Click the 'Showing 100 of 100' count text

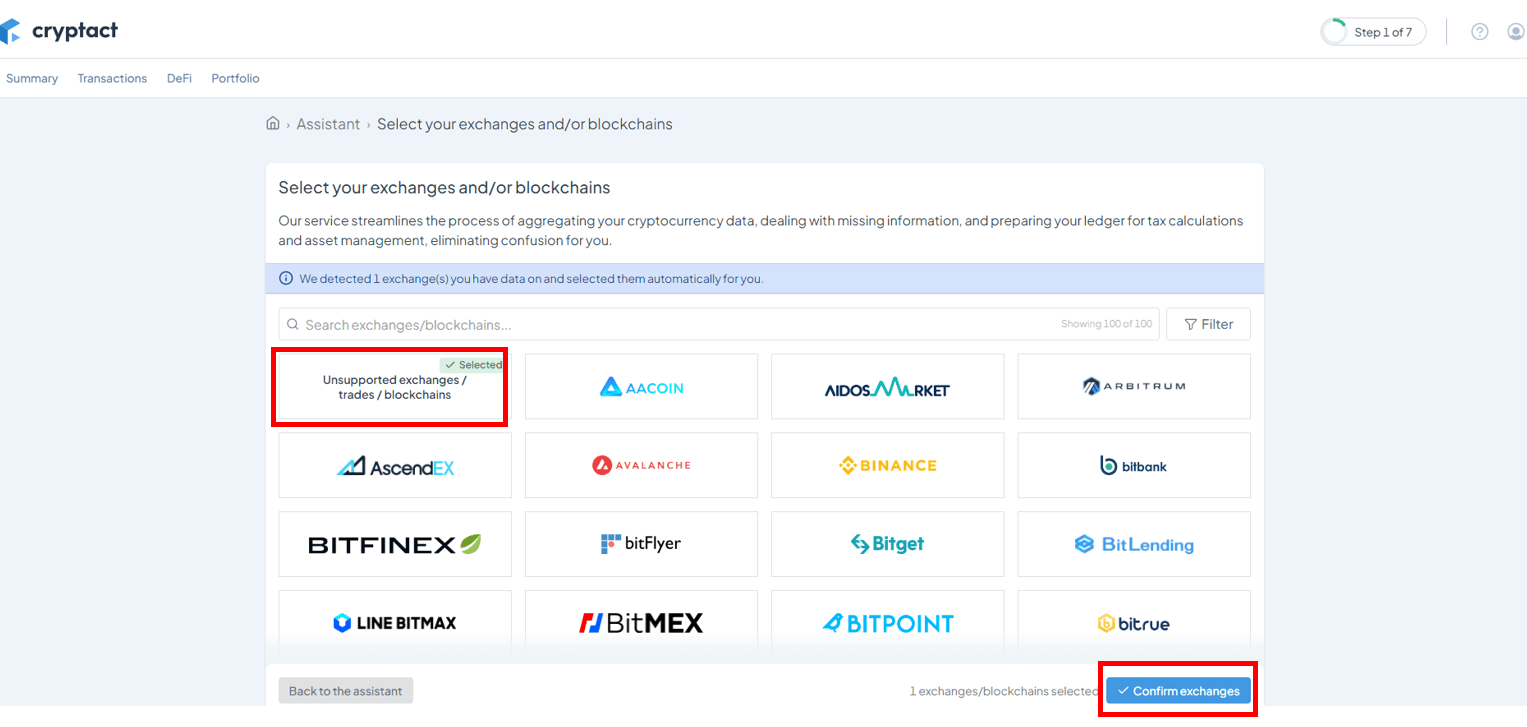pos(1106,324)
